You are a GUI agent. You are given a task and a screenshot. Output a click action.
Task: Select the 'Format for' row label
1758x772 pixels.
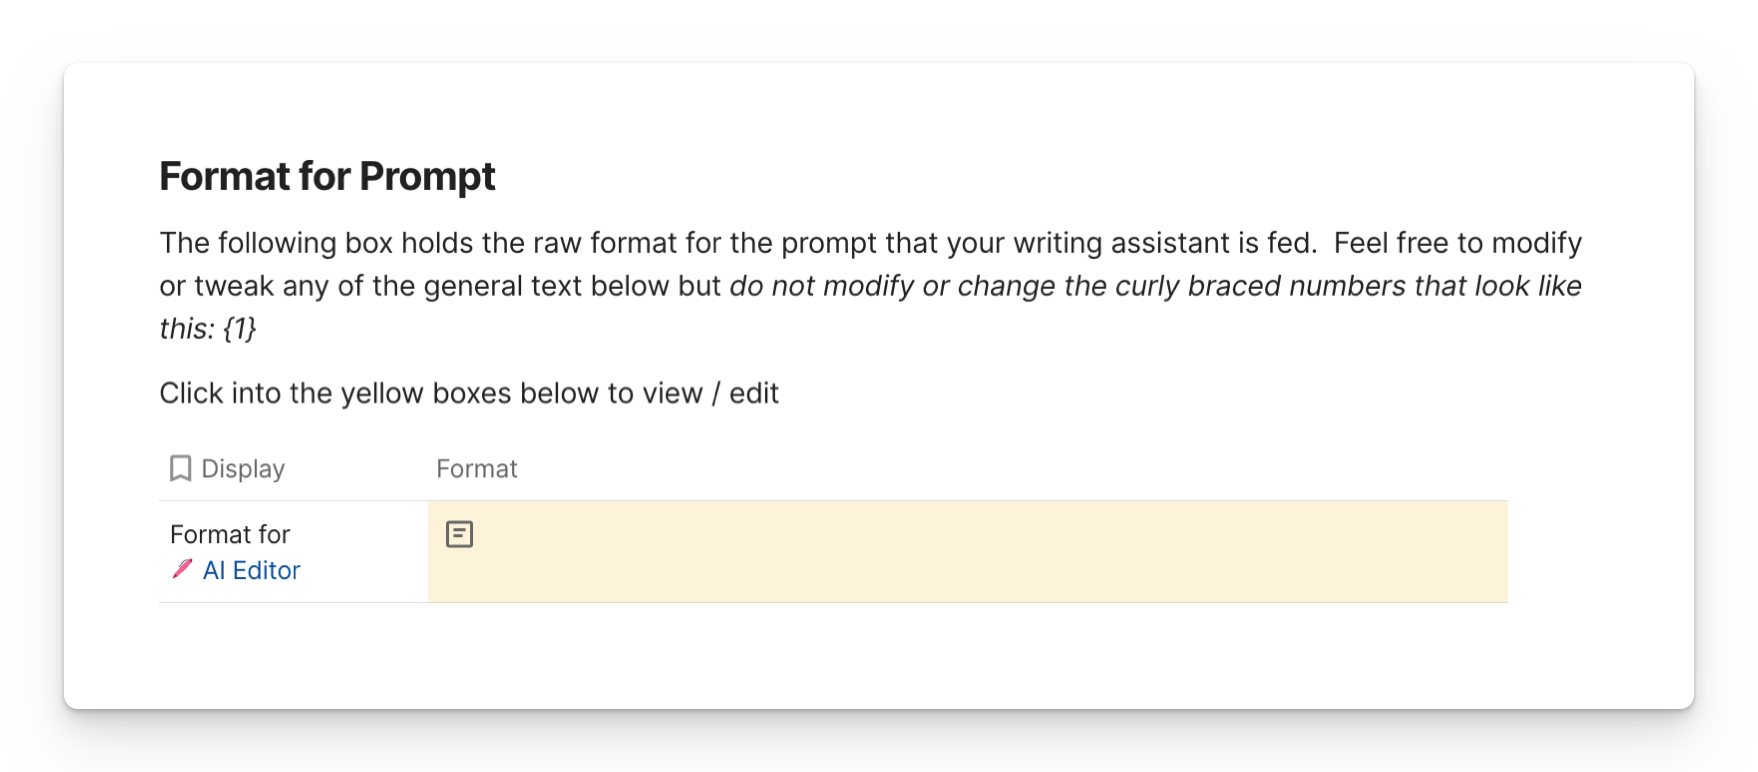tap(230, 534)
